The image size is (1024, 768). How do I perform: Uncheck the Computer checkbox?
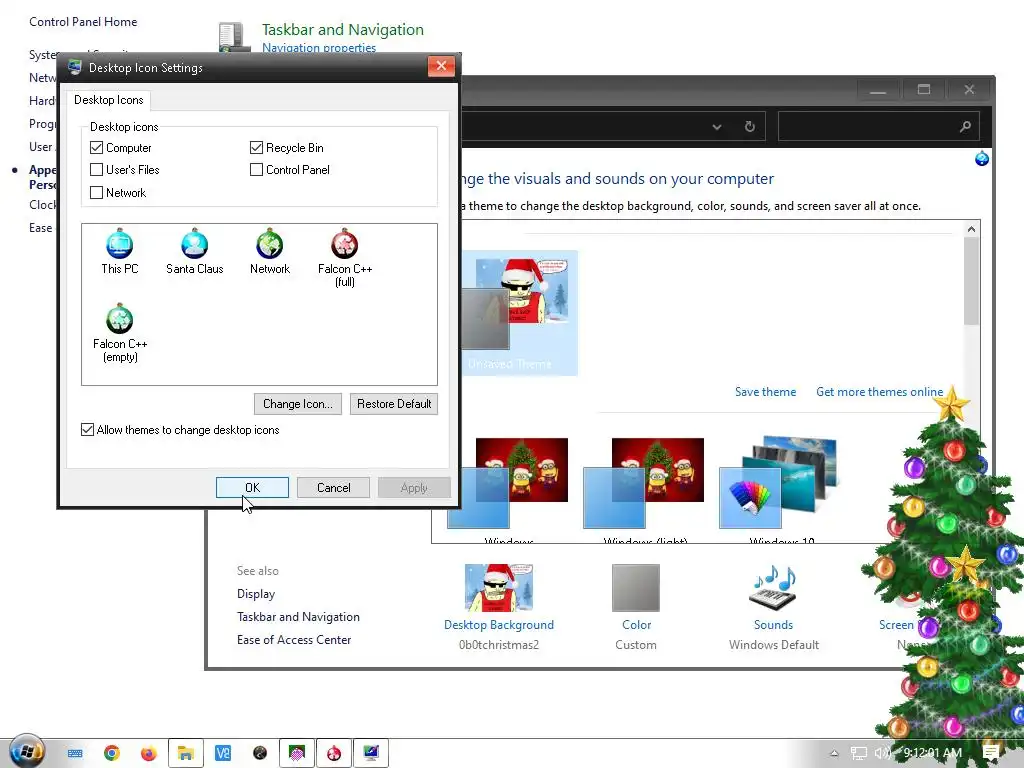pyautogui.click(x=97, y=148)
